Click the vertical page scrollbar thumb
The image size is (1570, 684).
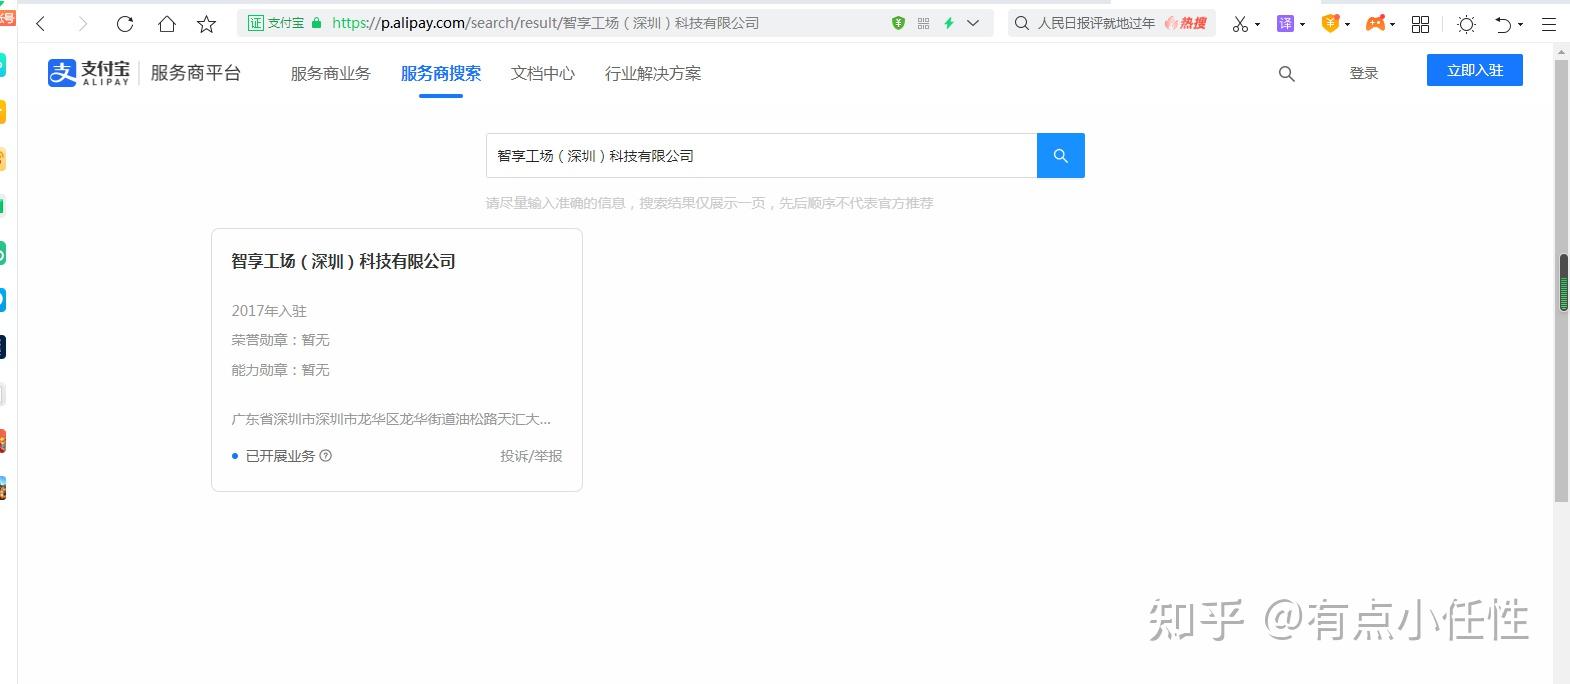click(x=1563, y=283)
